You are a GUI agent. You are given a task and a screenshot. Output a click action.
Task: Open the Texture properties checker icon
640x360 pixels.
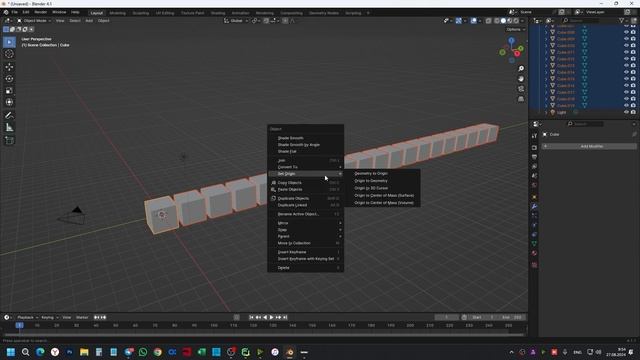[534, 265]
